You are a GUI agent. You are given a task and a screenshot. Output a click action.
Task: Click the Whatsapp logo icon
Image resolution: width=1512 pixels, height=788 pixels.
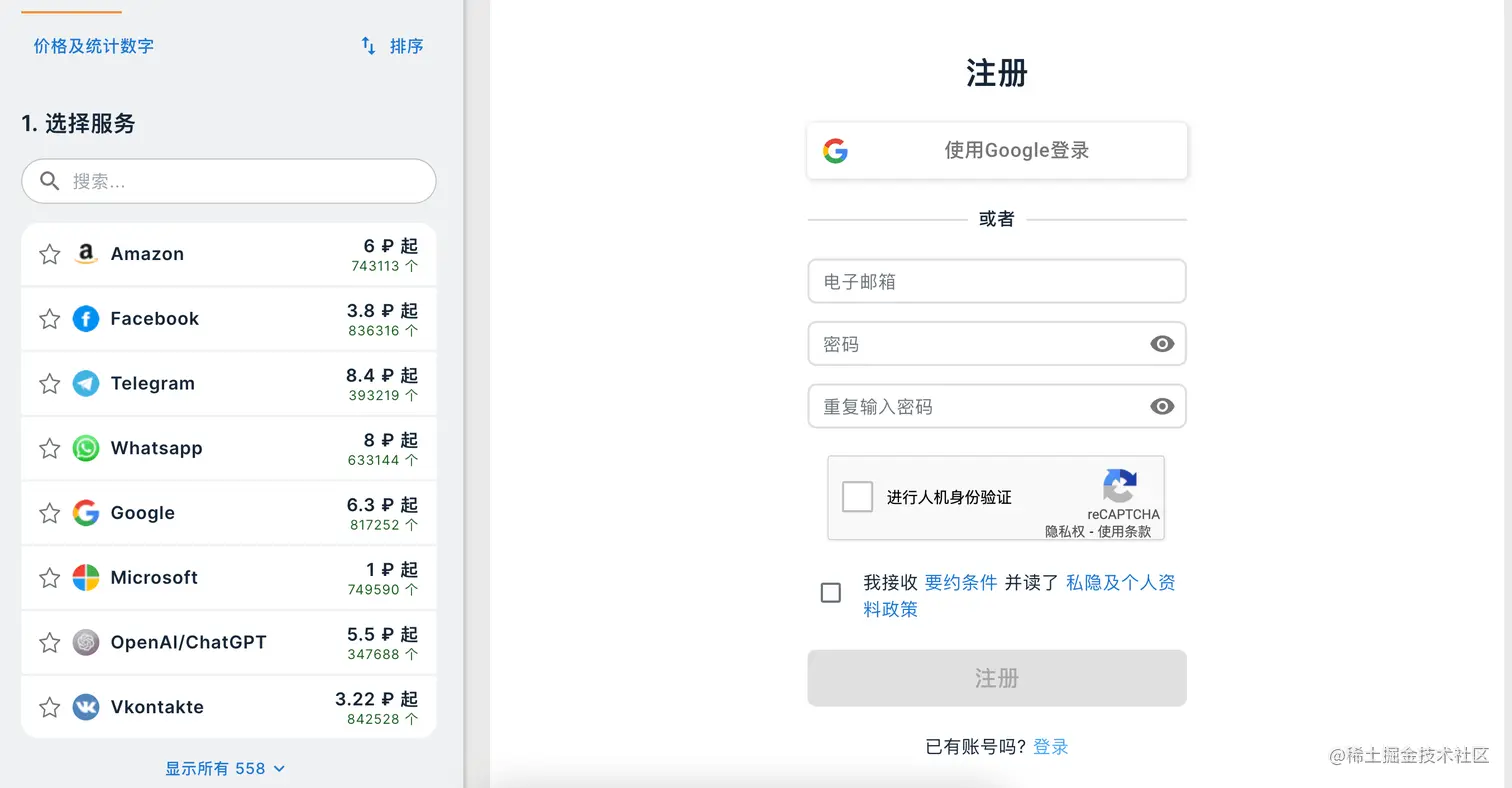[86, 448]
